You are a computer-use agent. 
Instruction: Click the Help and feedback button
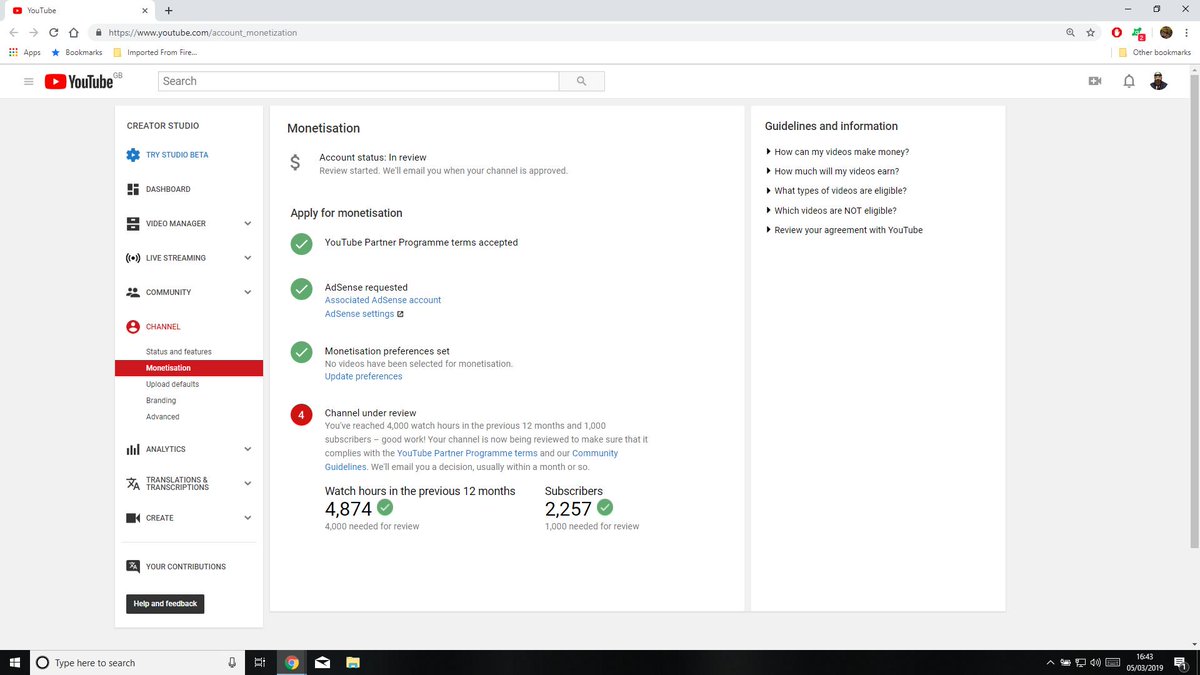(x=166, y=604)
